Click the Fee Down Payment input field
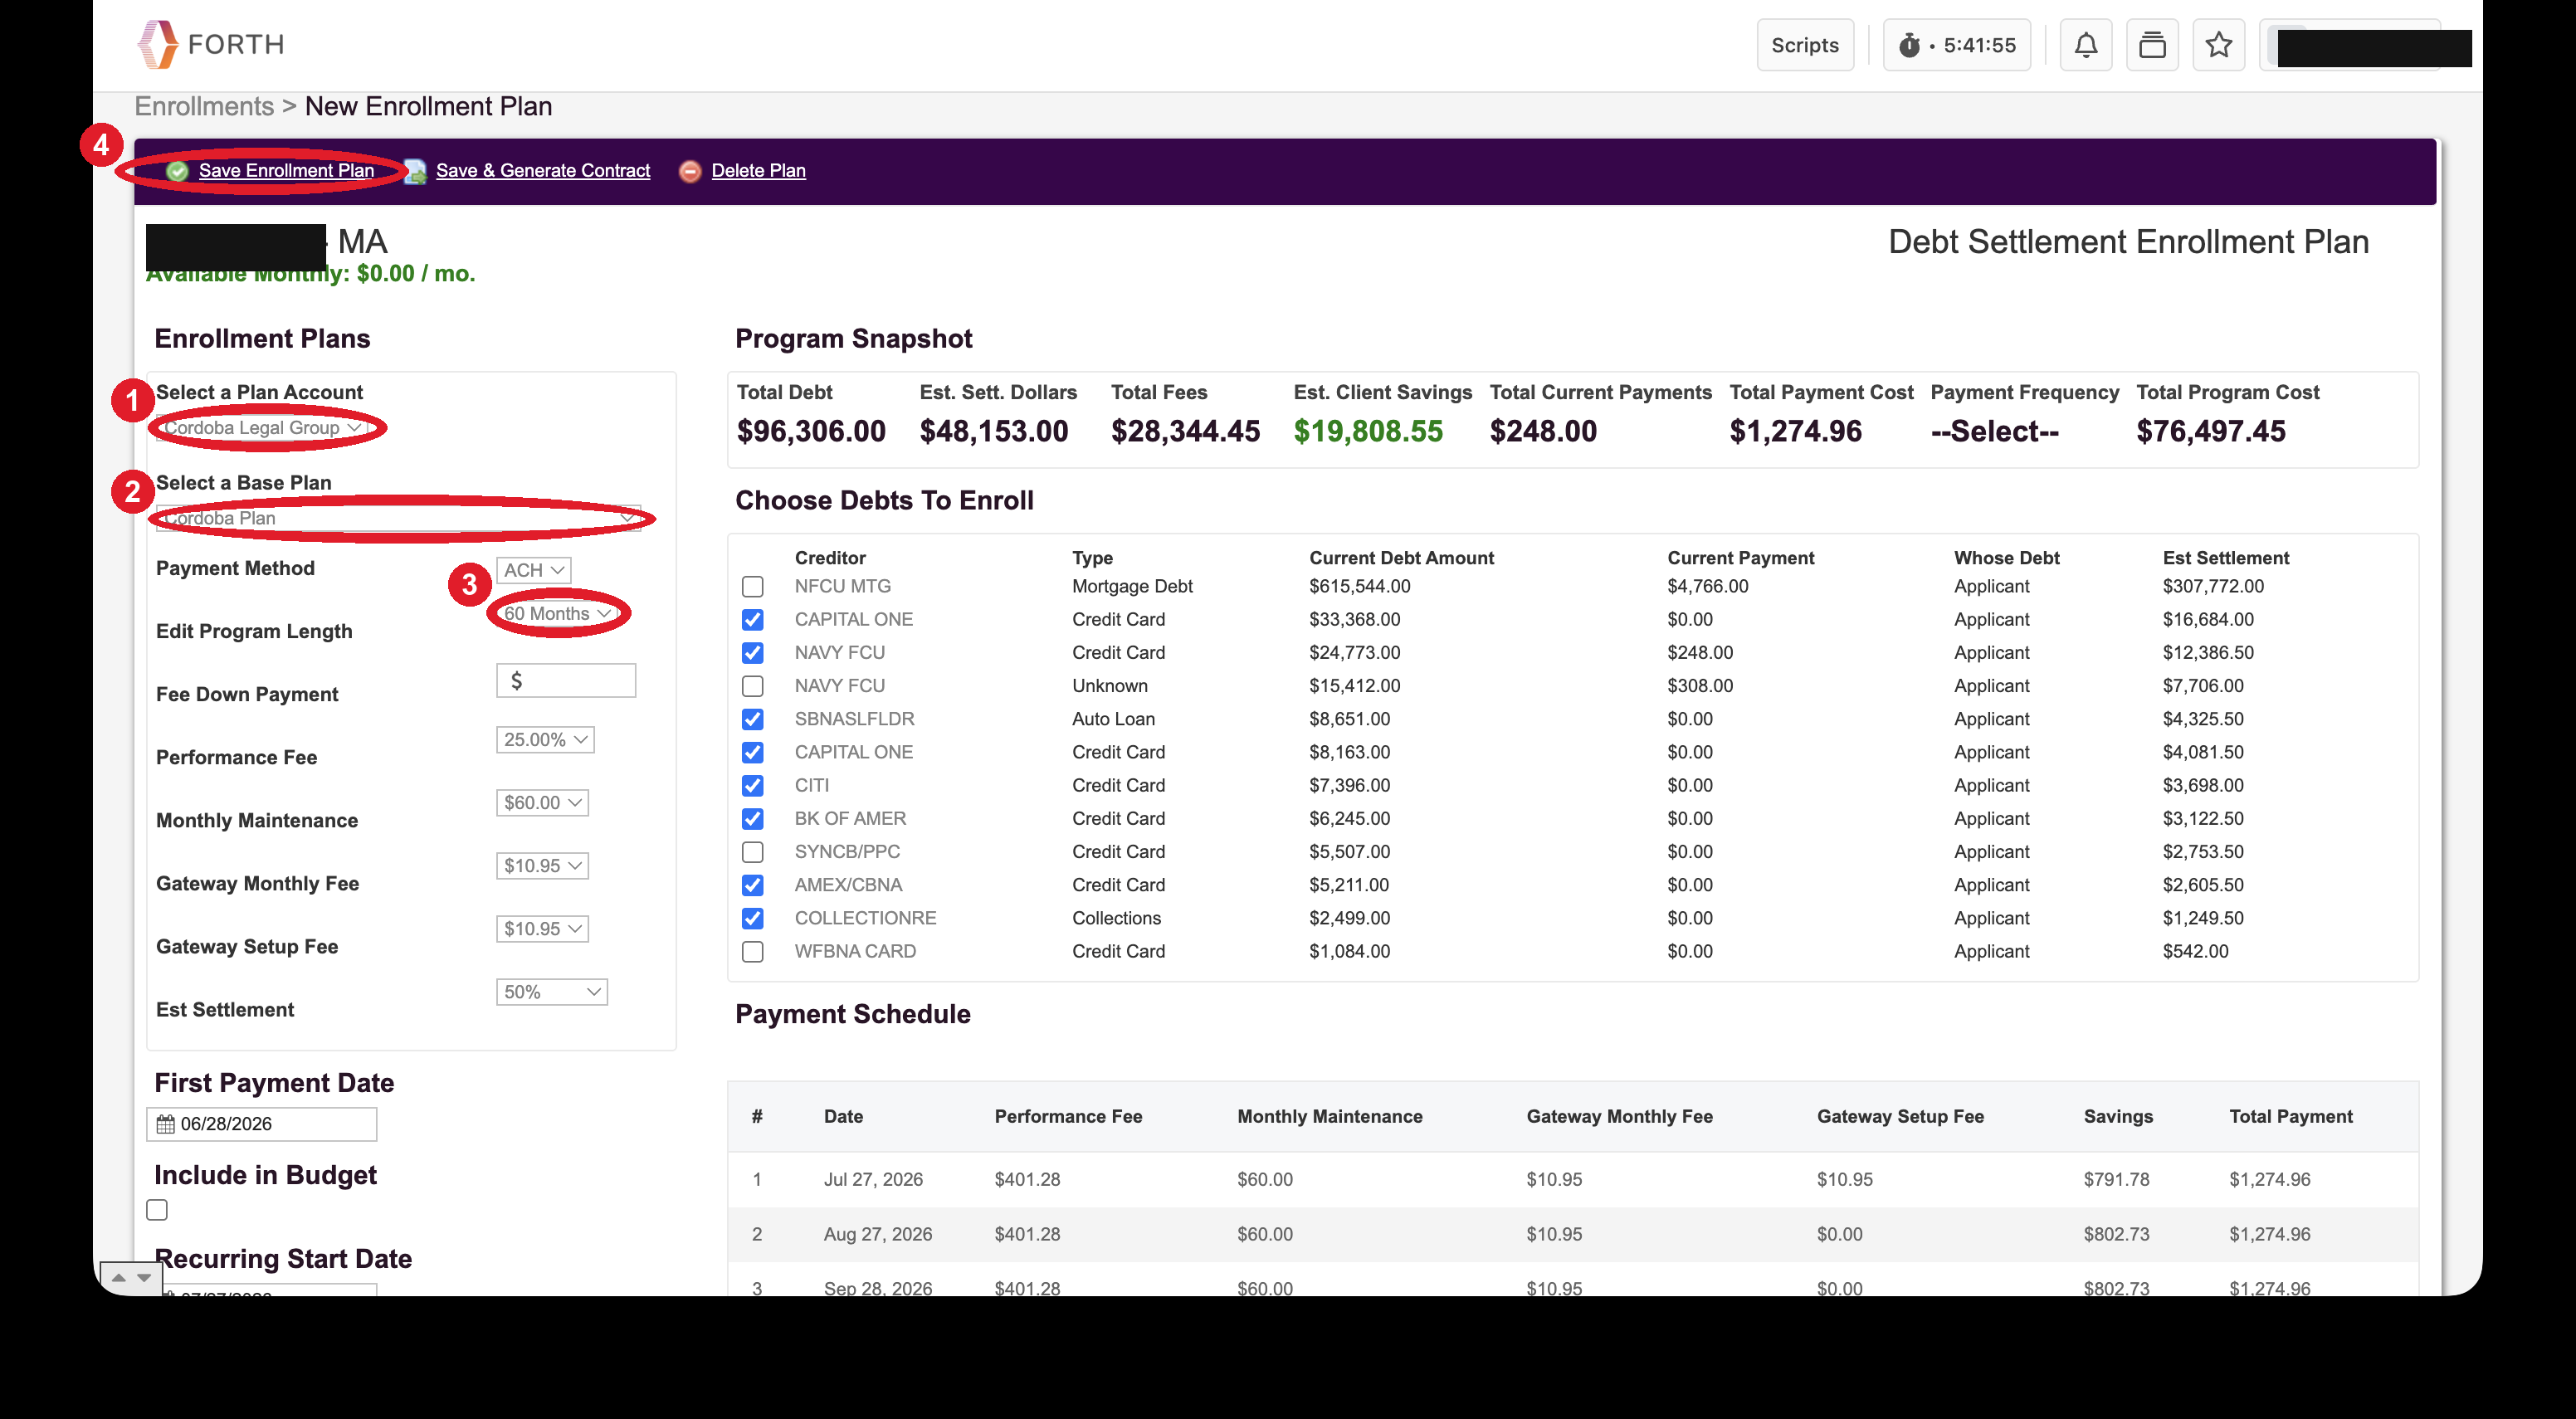This screenshot has width=2576, height=1419. click(566, 681)
